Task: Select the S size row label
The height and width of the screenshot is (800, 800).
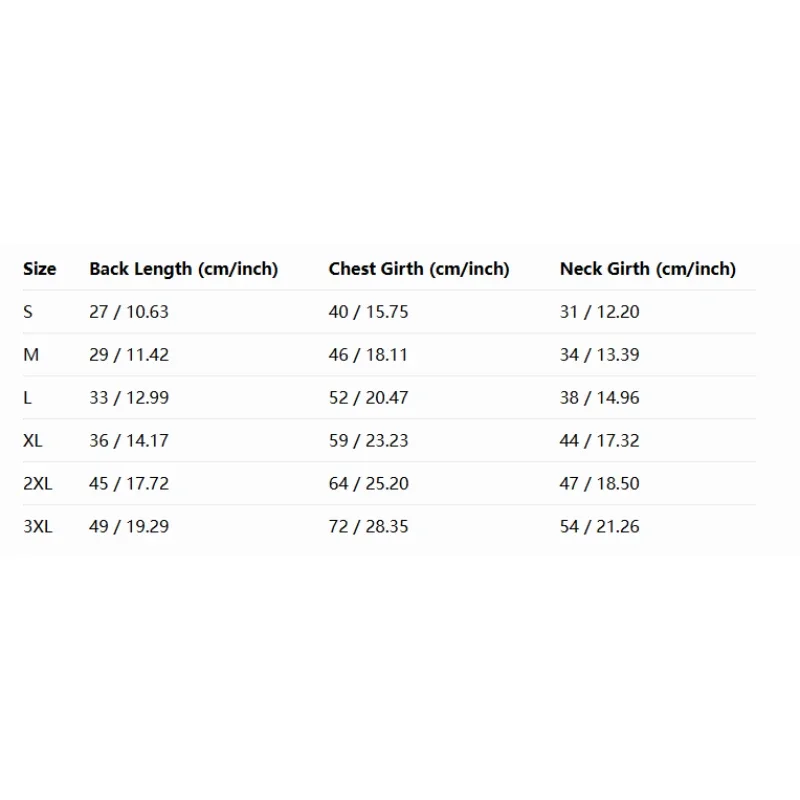Action: 28,312
